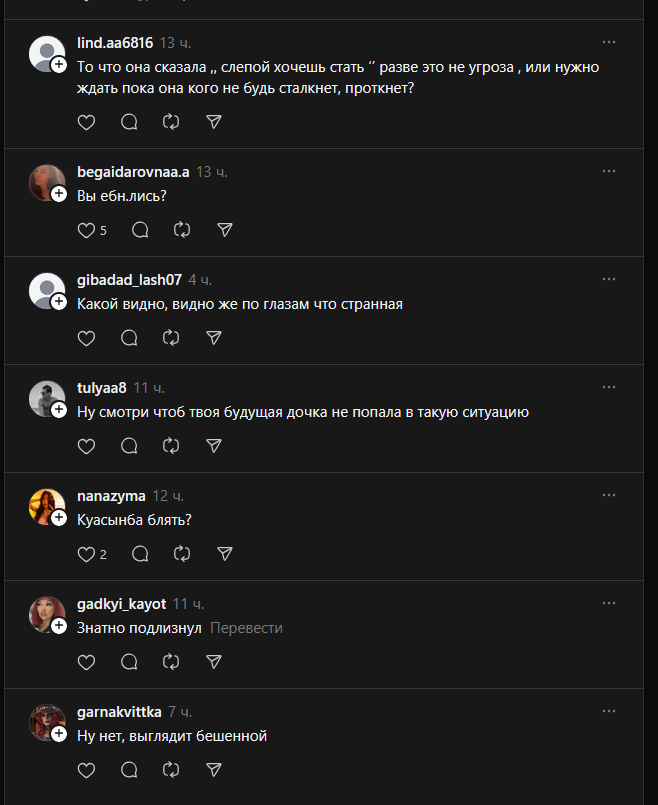Share the tulyaa8 comment
The height and width of the screenshot is (805, 658).
(x=213, y=446)
